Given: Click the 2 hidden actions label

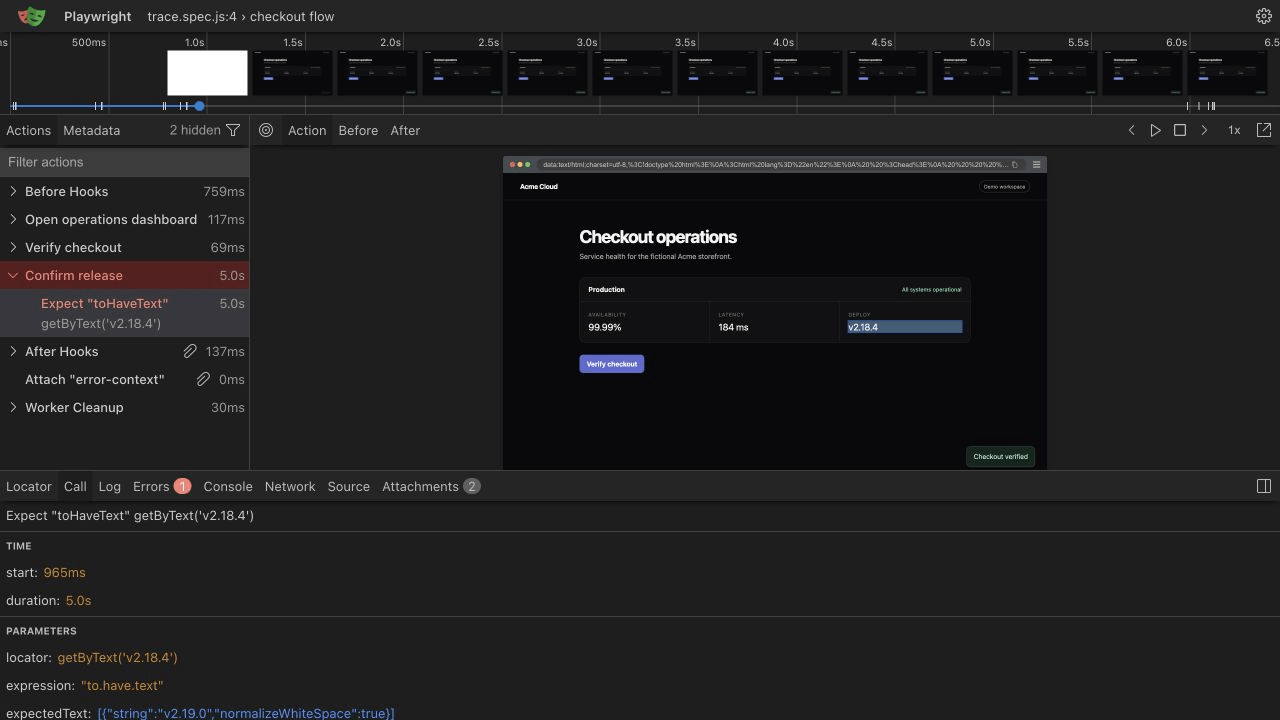Looking at the screenshot, I should (195, 130).
